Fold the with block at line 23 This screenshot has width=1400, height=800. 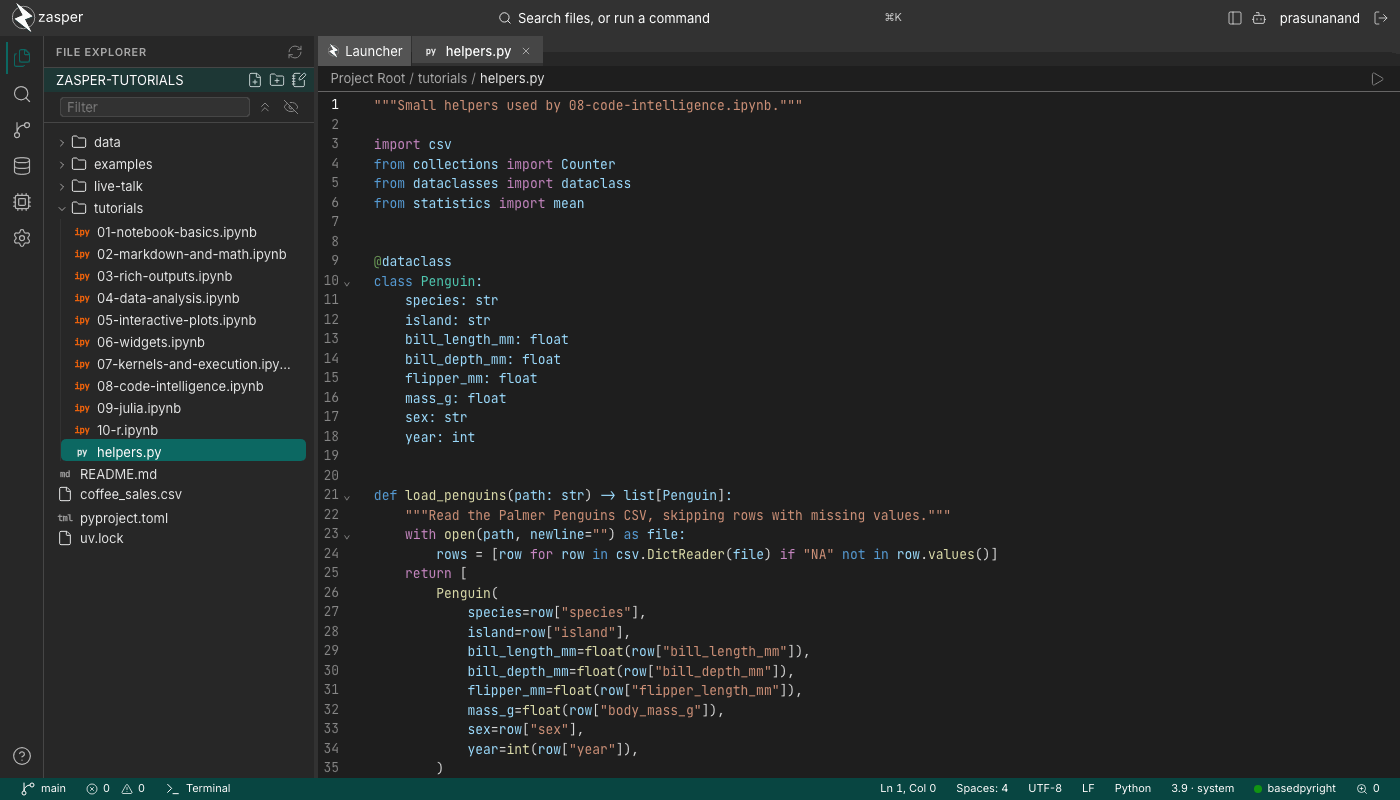coord(347,535)
